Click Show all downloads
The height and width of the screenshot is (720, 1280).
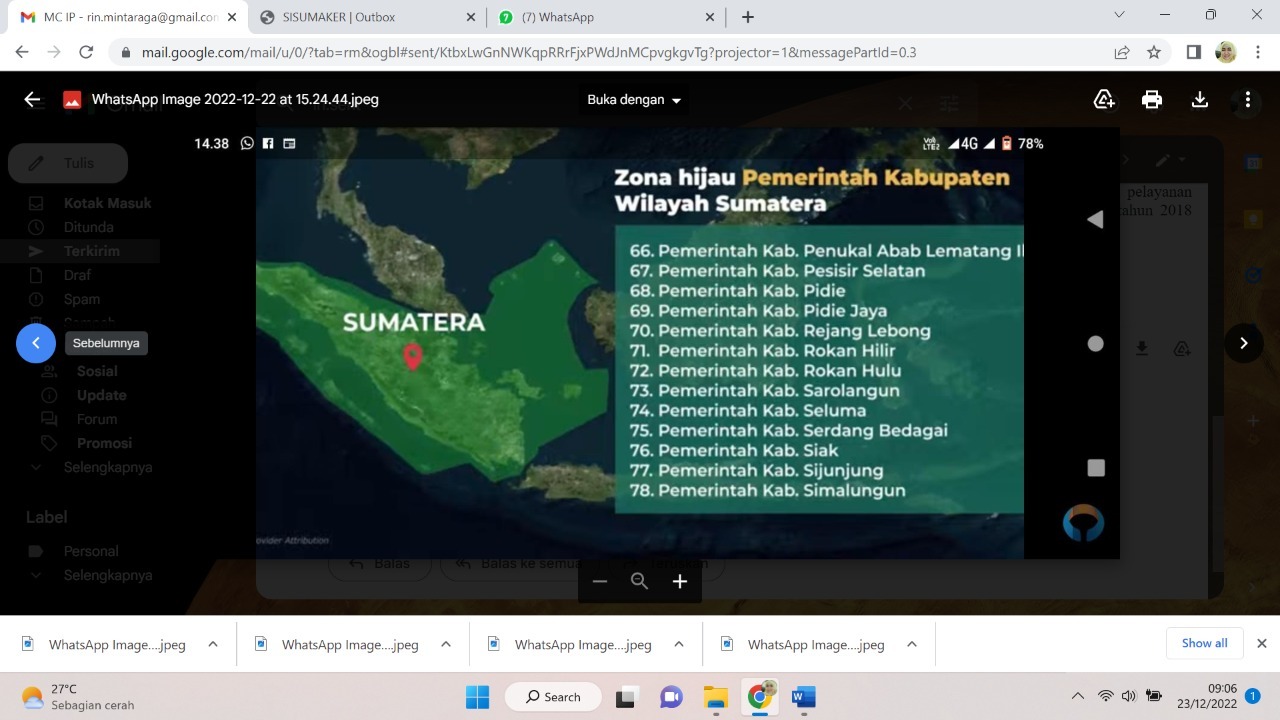(1204, 643)
